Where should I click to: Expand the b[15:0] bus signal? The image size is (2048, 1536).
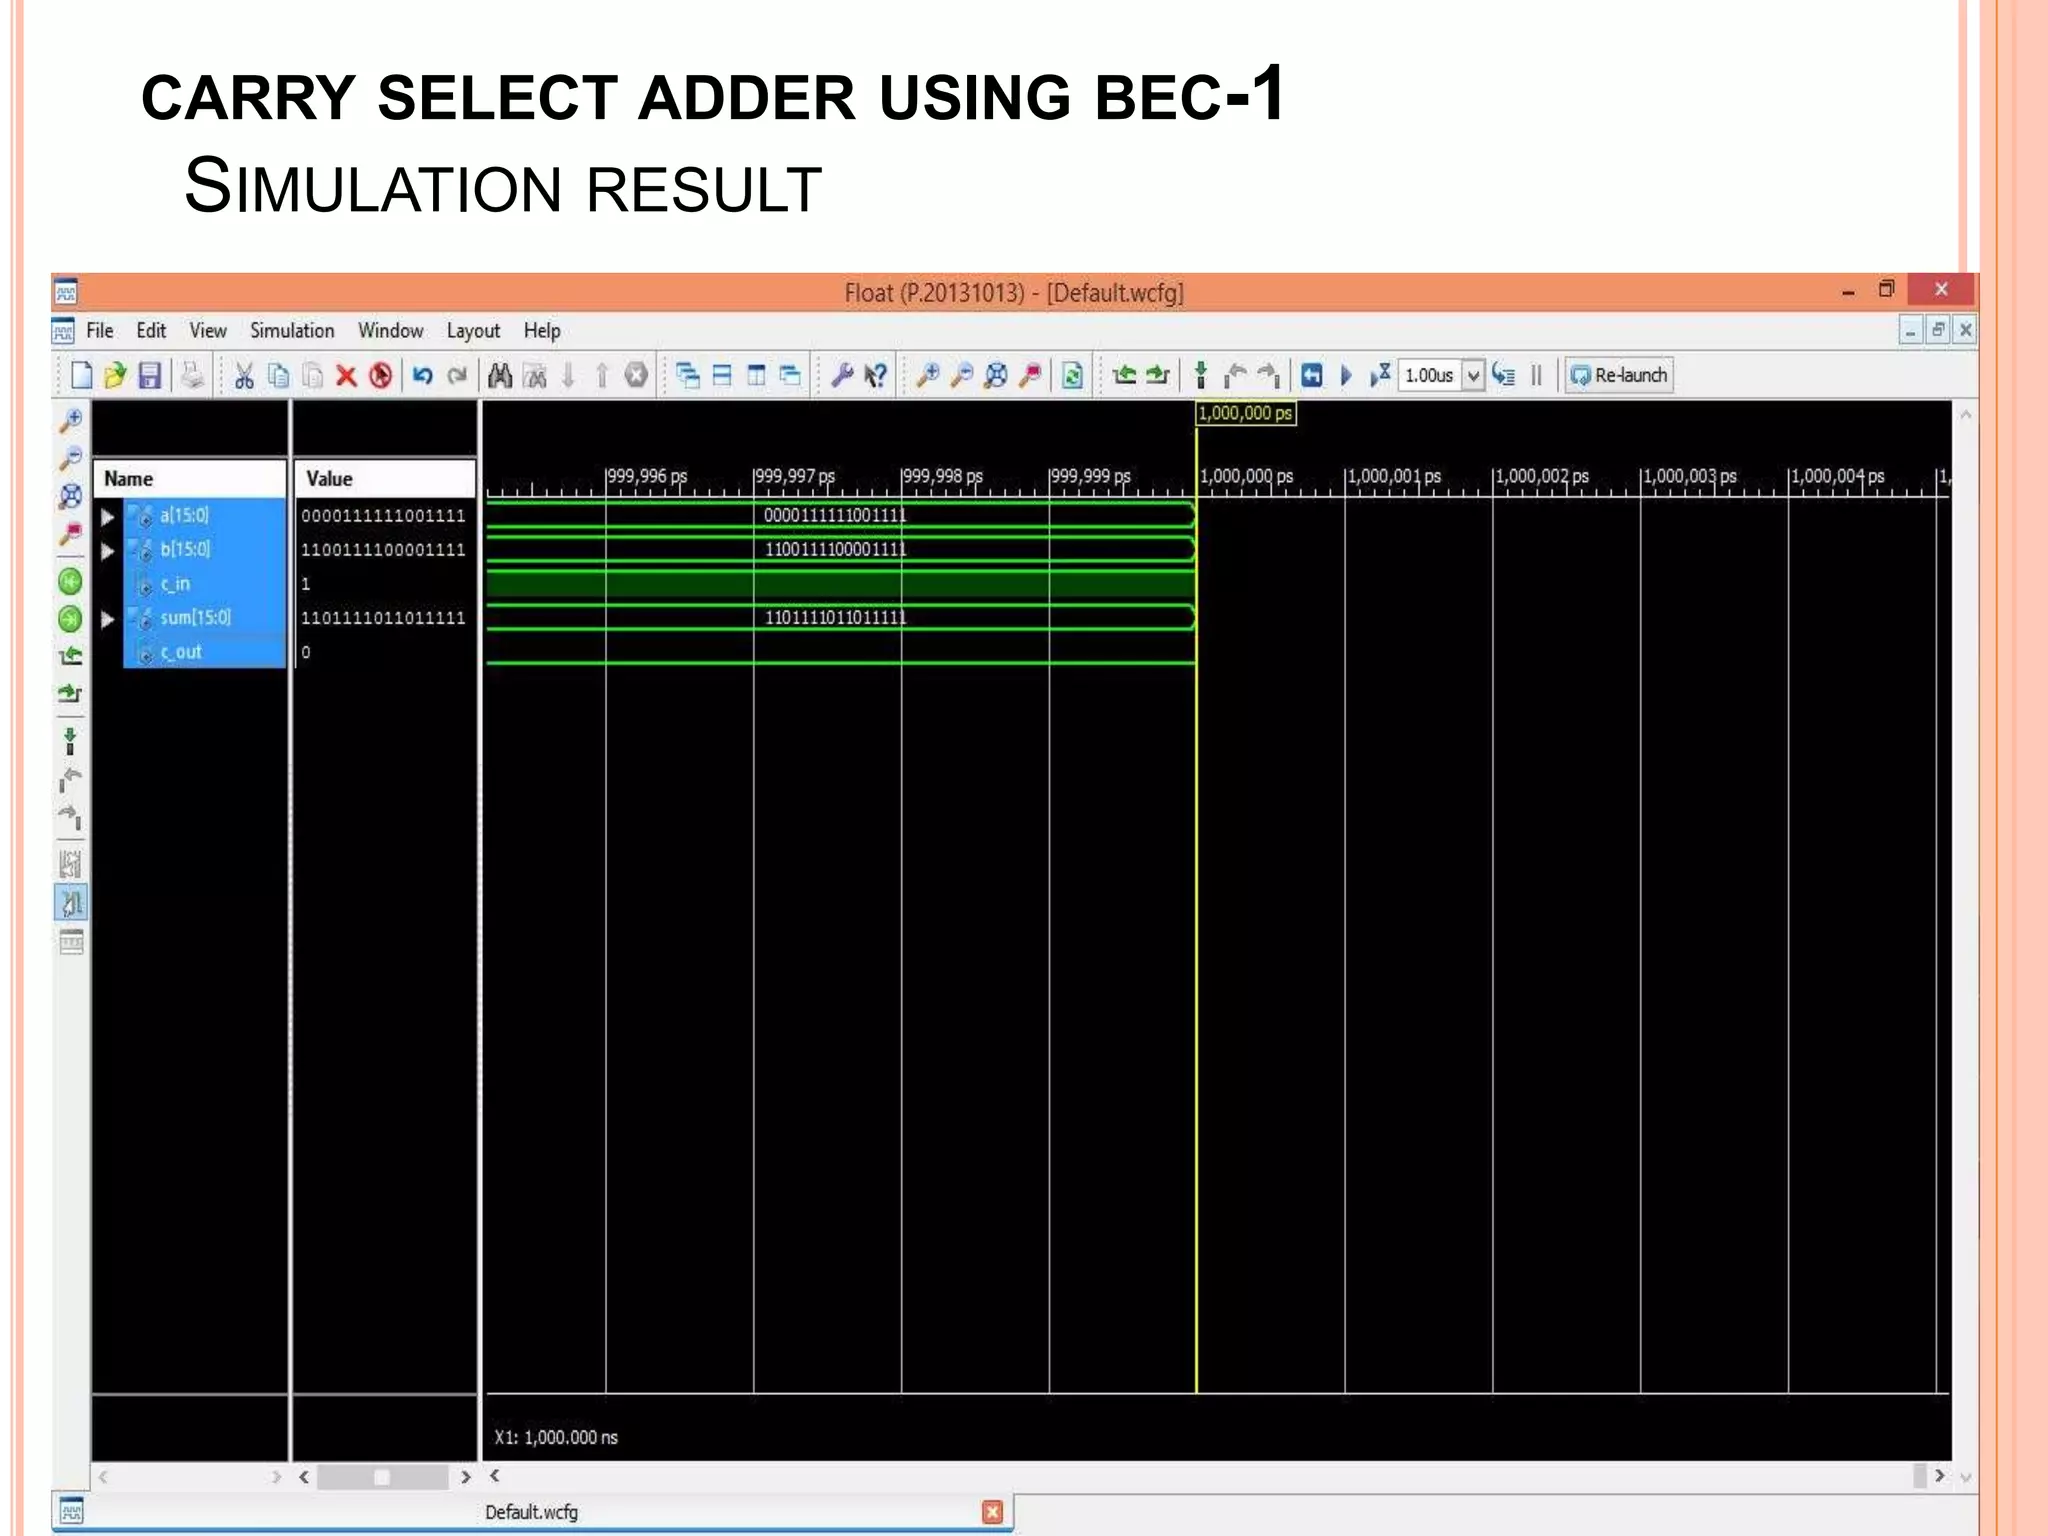pos(107,551)
